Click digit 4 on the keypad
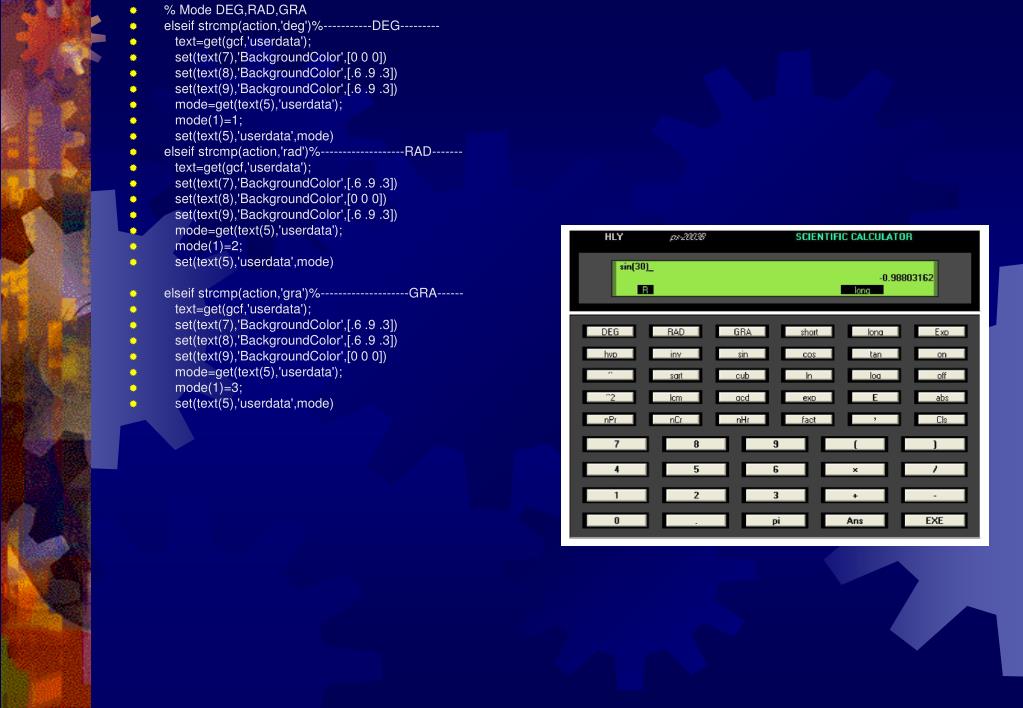The height and width of the screenshot is (708, 1023). pos(617,469)
